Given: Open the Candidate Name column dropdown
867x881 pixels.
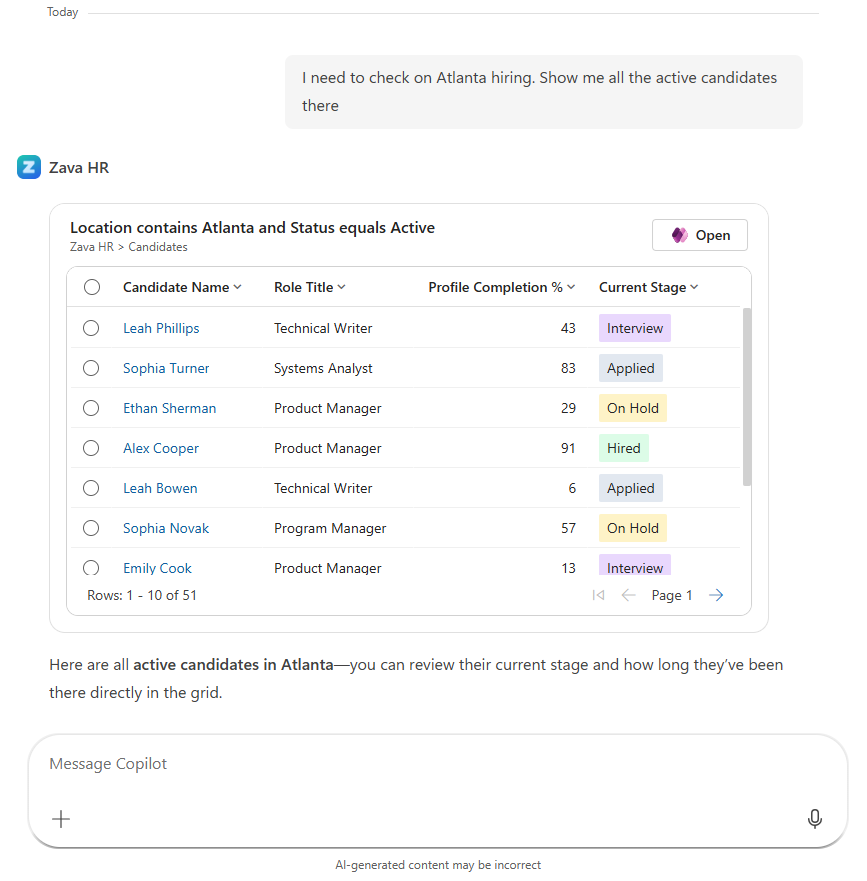Looking at the screenshot, I should click(x=239, y=286).
